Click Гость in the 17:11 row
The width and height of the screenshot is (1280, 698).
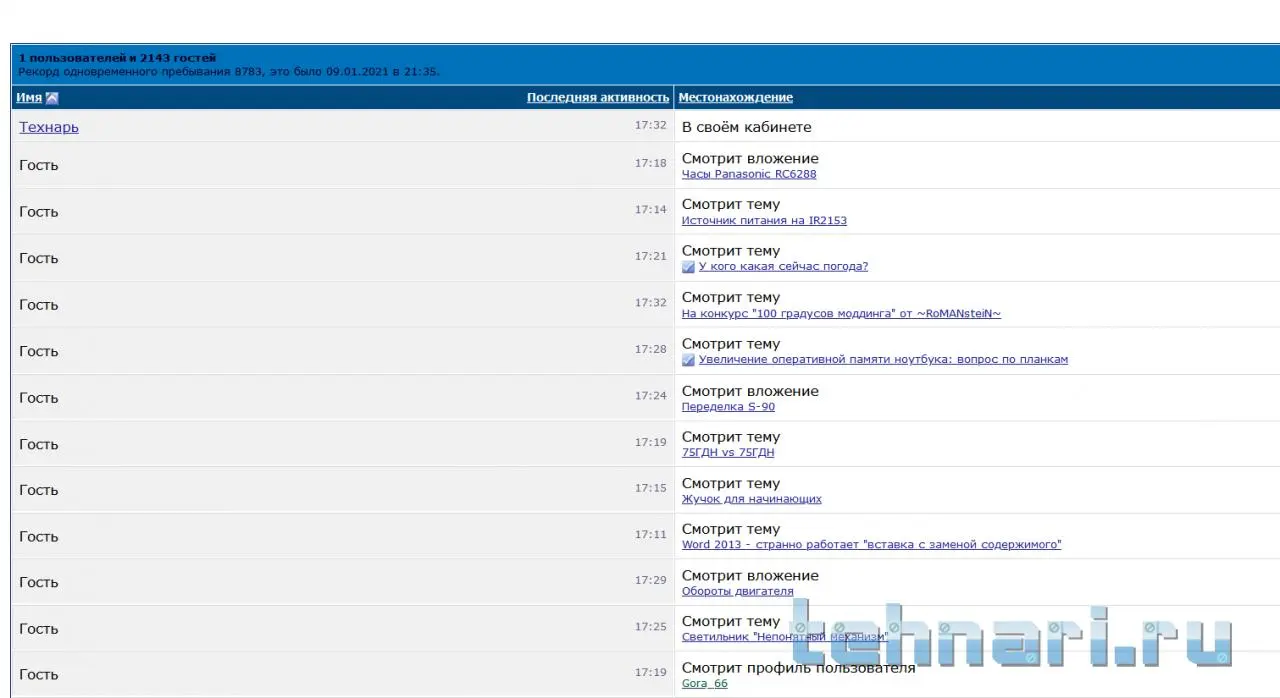tap(39, 537)
